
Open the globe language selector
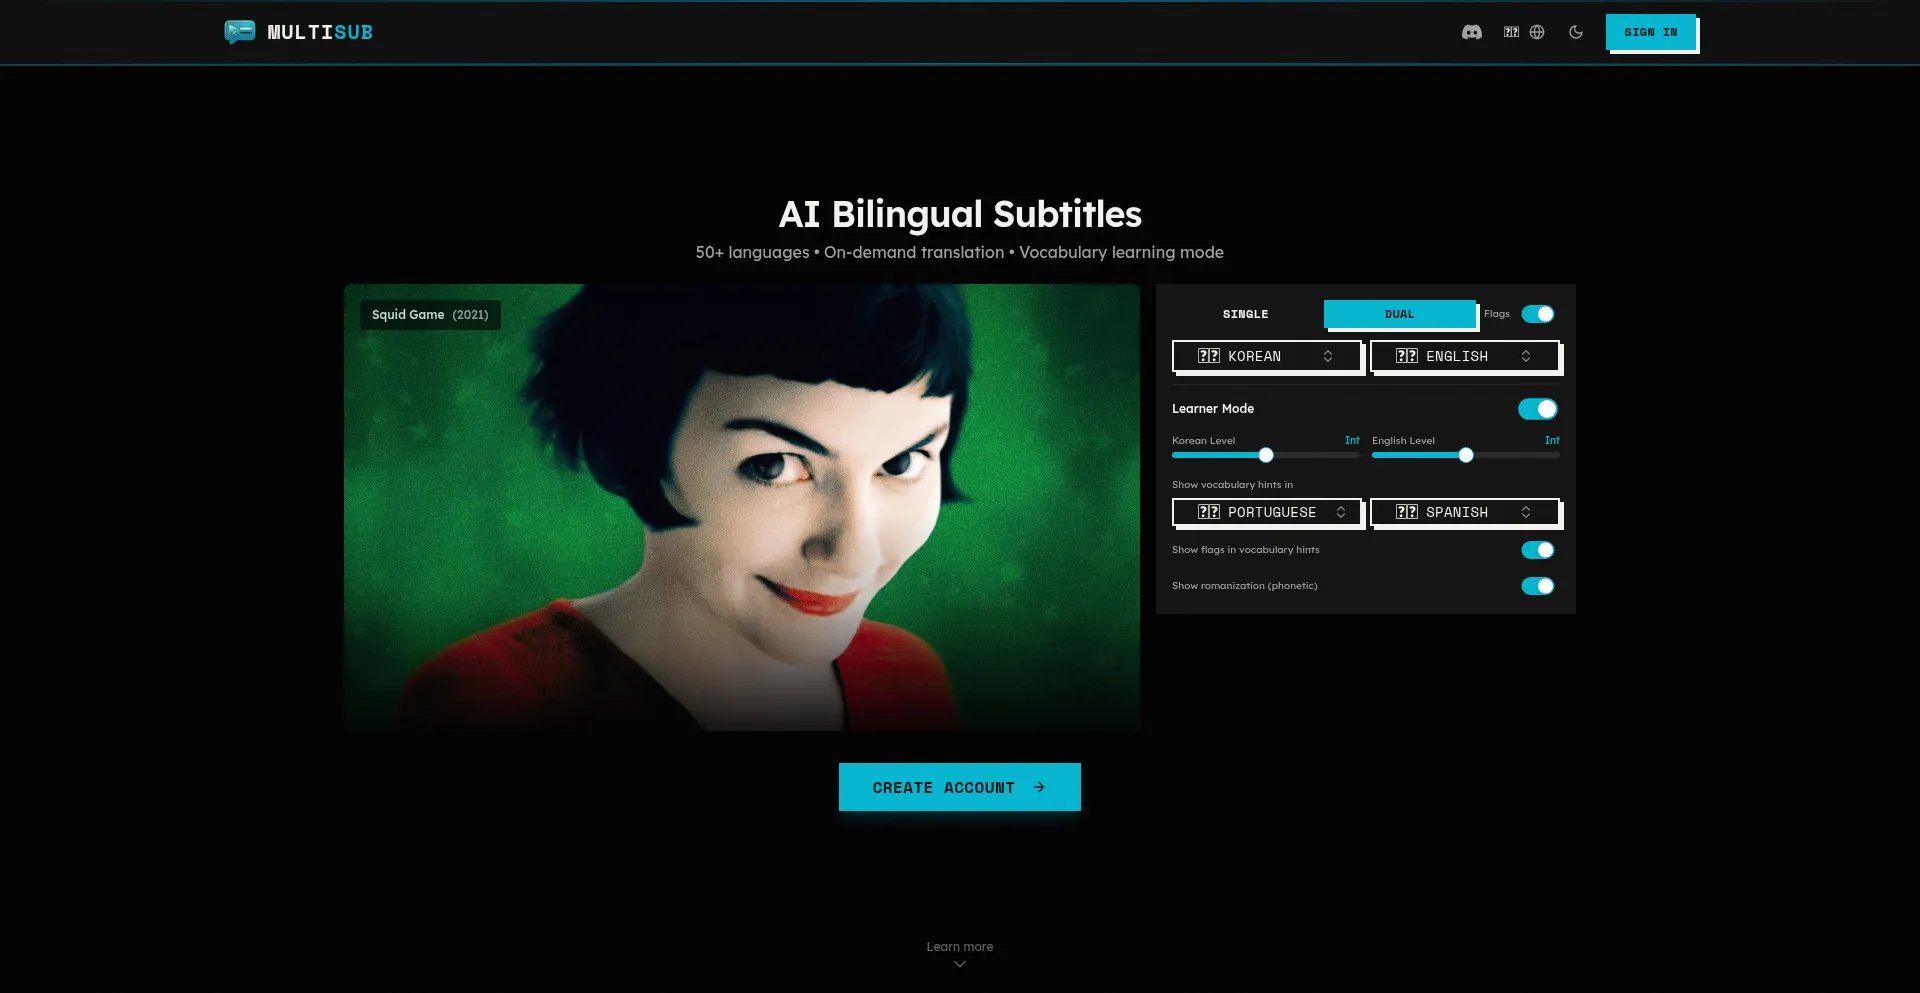1537,32
